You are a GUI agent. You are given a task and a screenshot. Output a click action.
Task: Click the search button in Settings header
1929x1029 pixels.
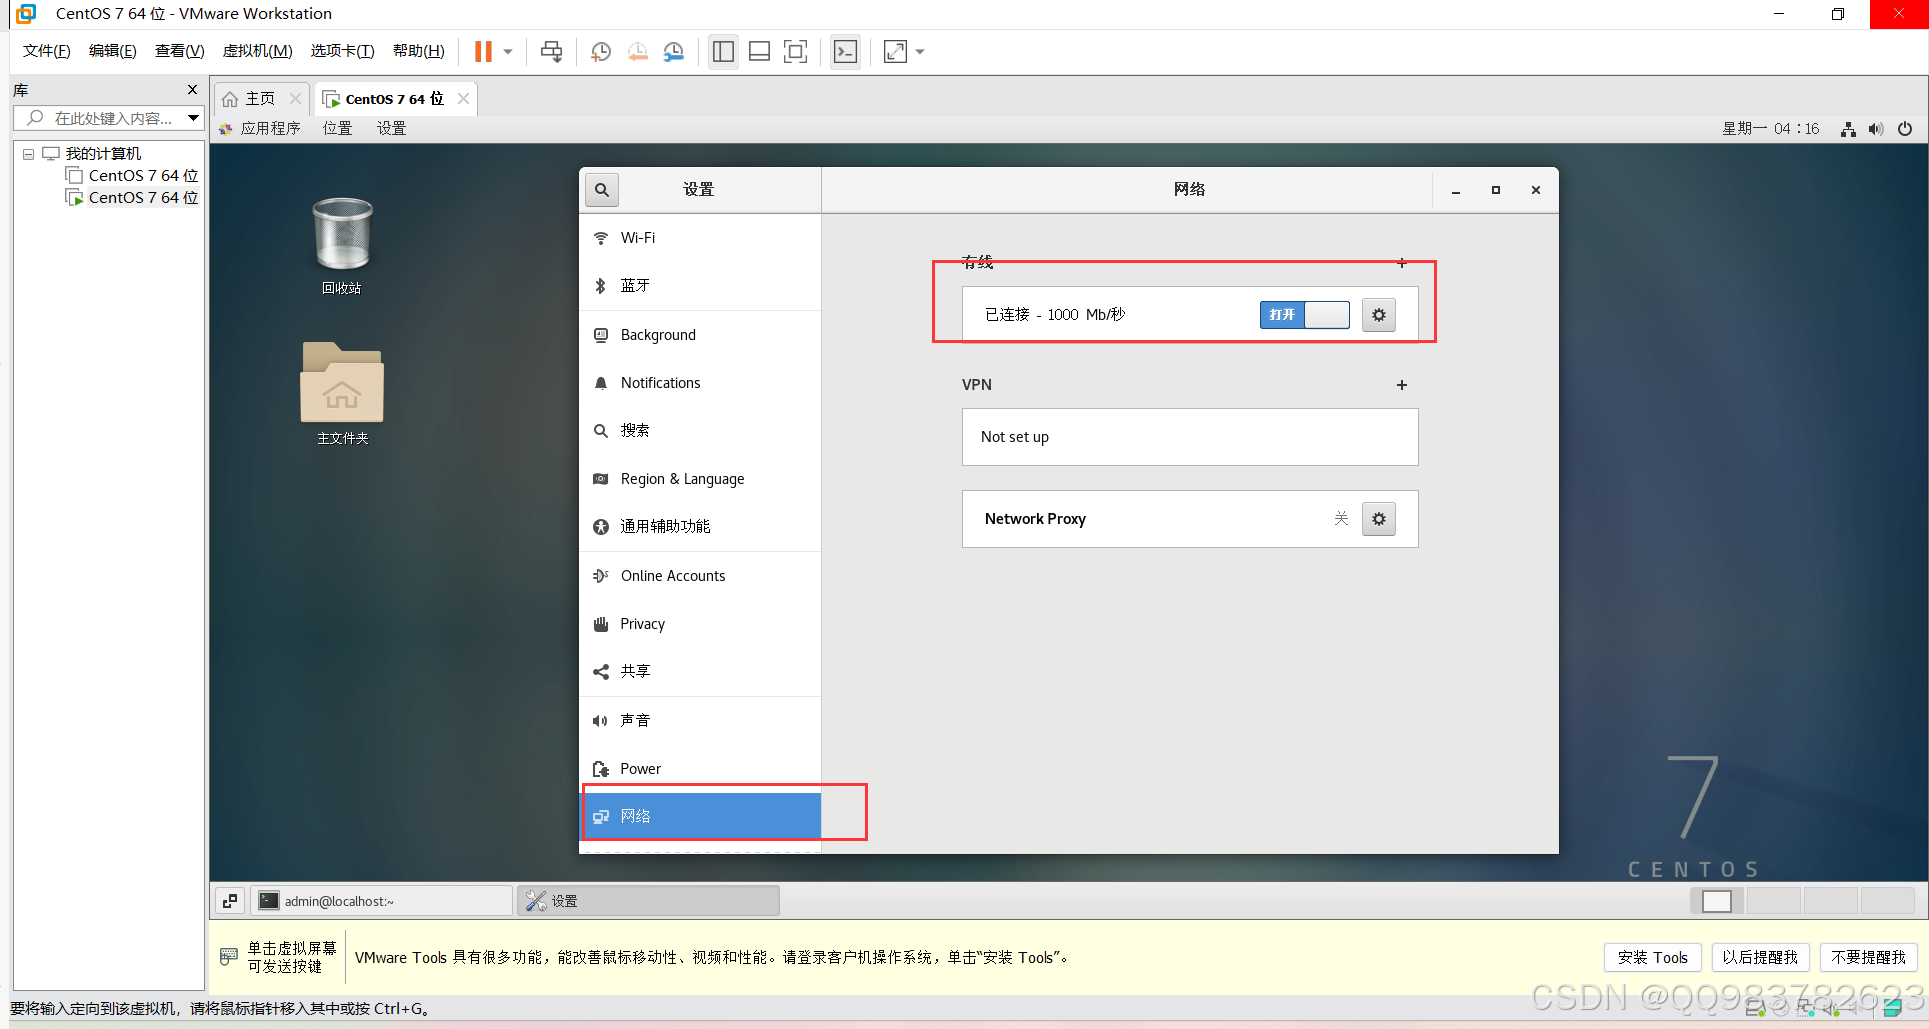[602, 190]
